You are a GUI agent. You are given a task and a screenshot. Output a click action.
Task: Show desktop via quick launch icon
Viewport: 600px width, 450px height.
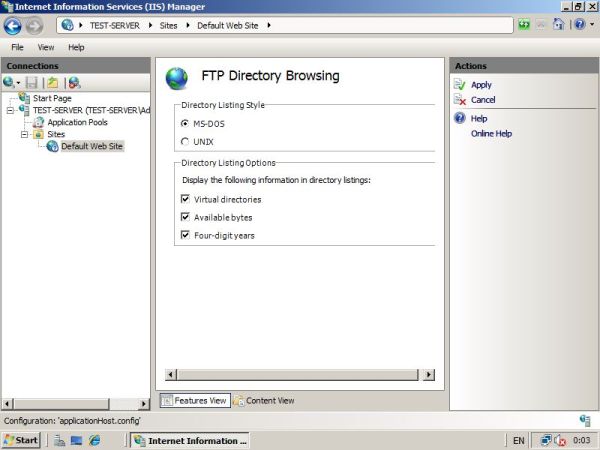pyautogui.click(x=76, y=440)
